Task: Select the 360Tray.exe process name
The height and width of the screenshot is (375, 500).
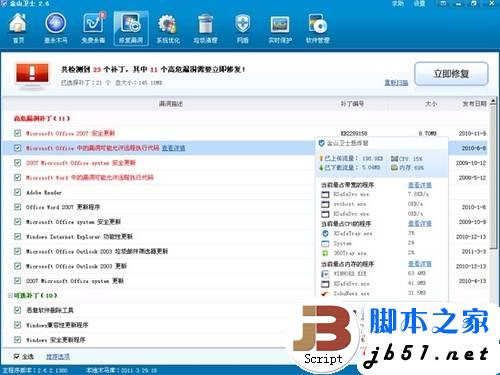Action: coord(350,254)
